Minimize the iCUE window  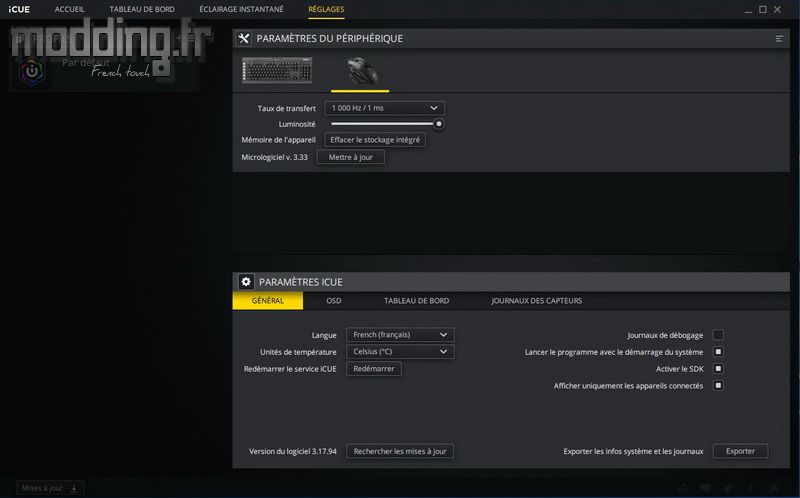(748, 10)
